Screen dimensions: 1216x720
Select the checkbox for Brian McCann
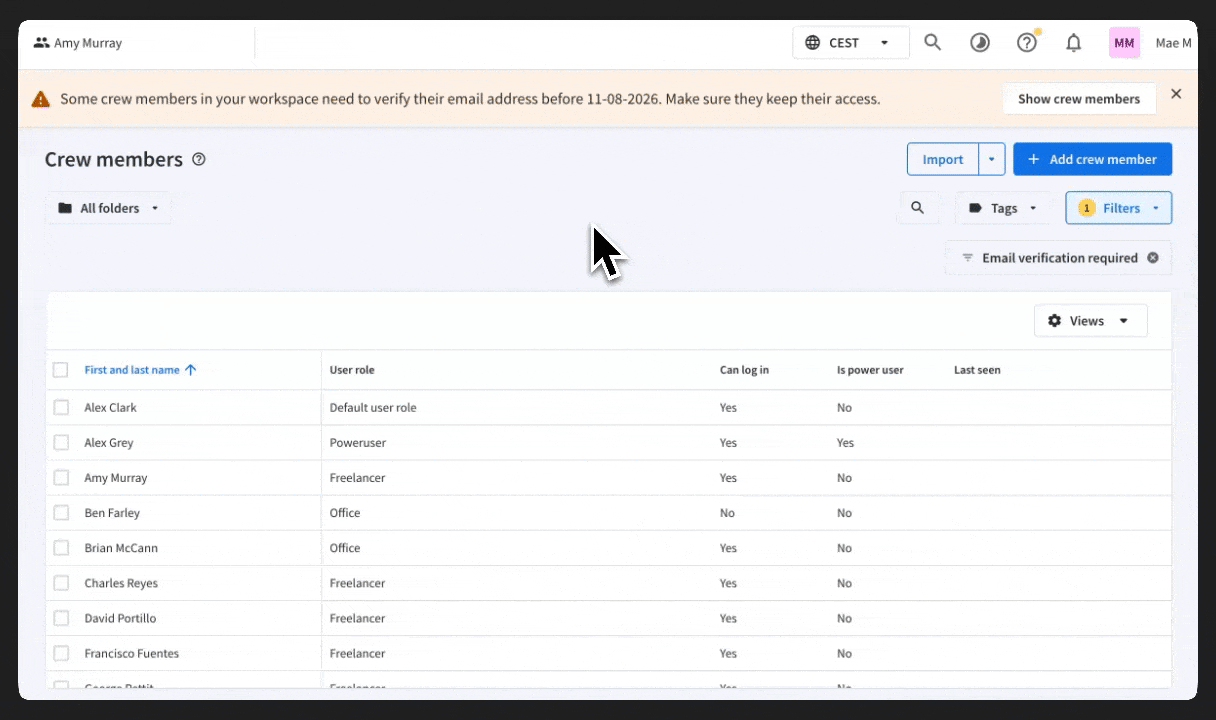coord(61,548)
